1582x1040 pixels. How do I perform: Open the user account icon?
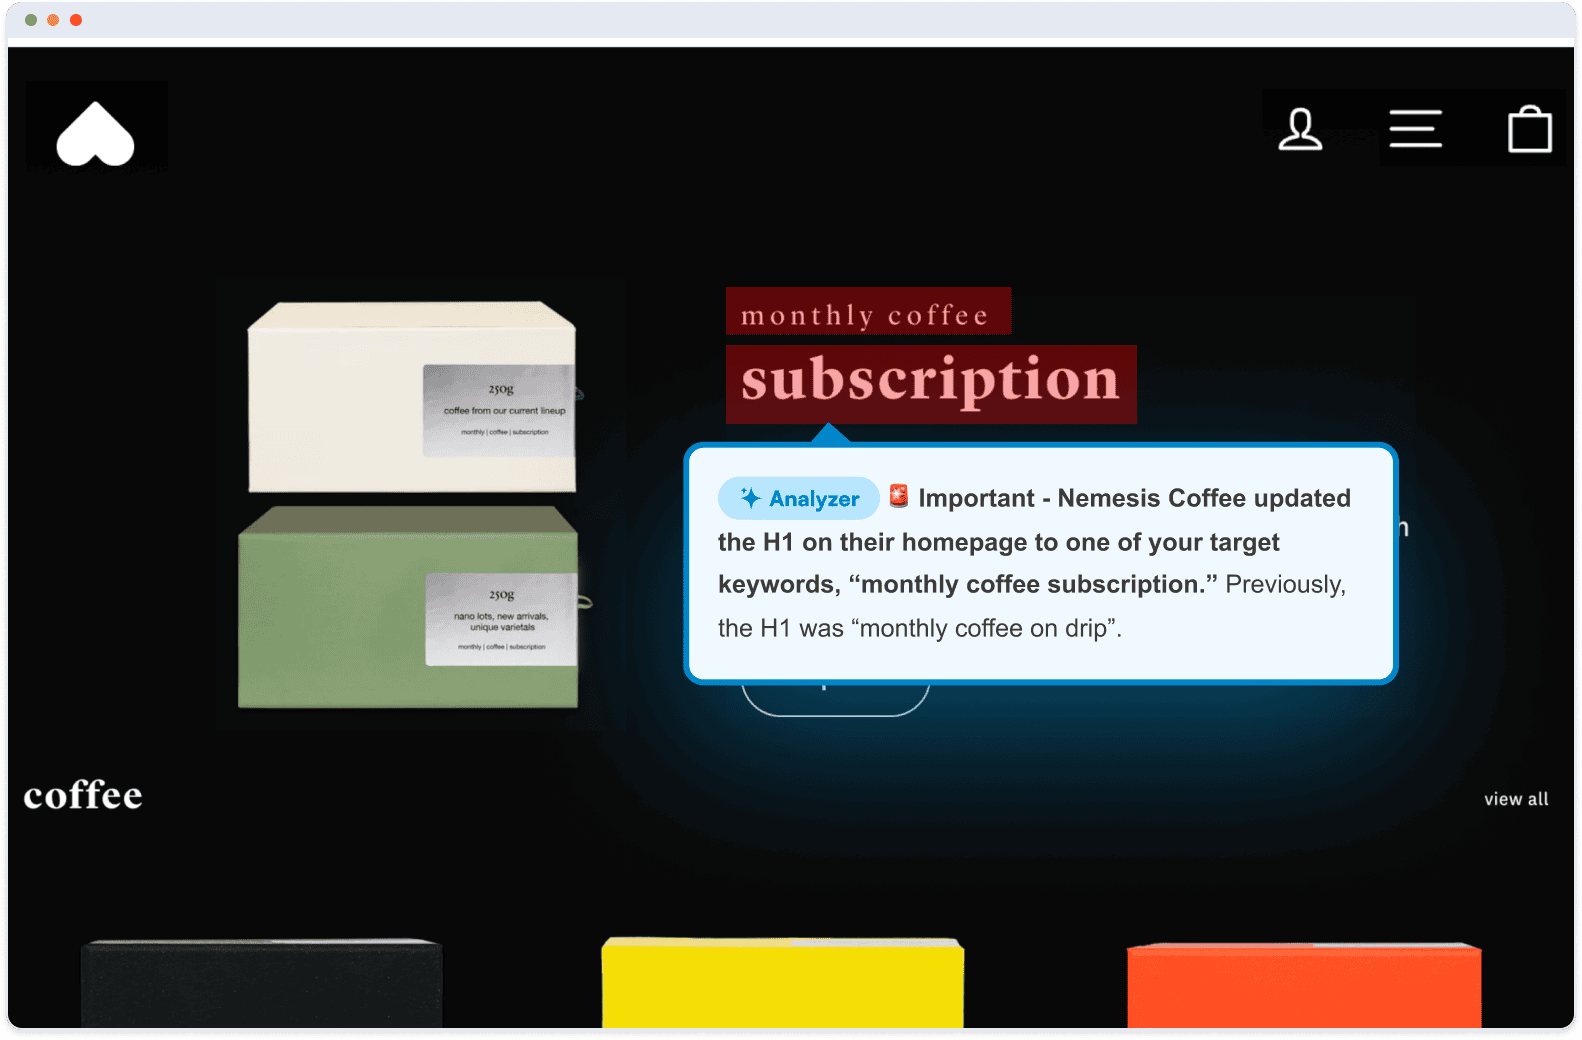pyautogui.click(x=1300, y=129)
